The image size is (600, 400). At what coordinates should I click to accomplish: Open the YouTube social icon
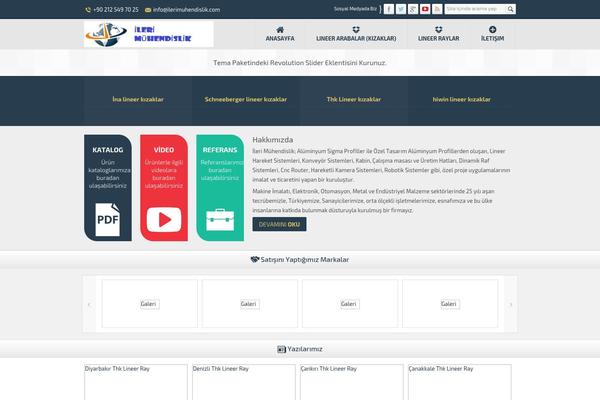425,9
